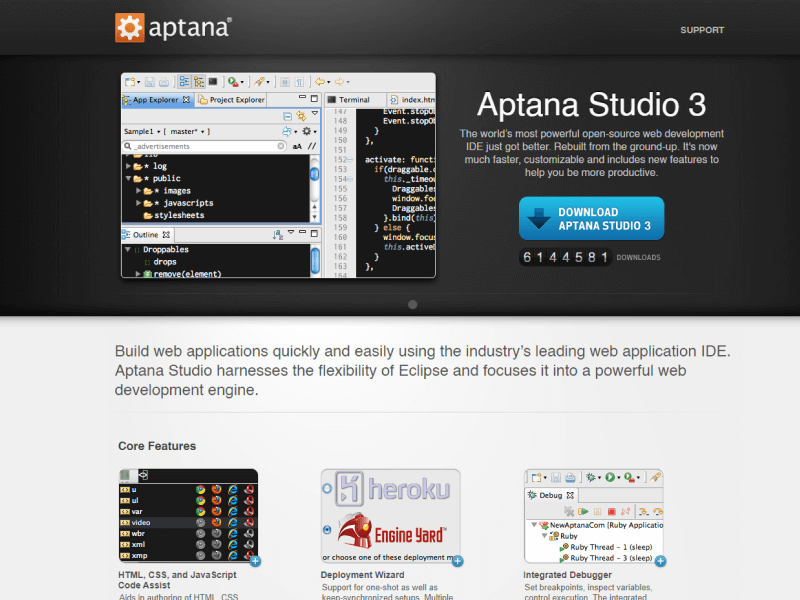This screenshot has width=800, height=600.
Task: Collapse the NewAptanaCom Ruby Application node
Action: coord(534,524)
